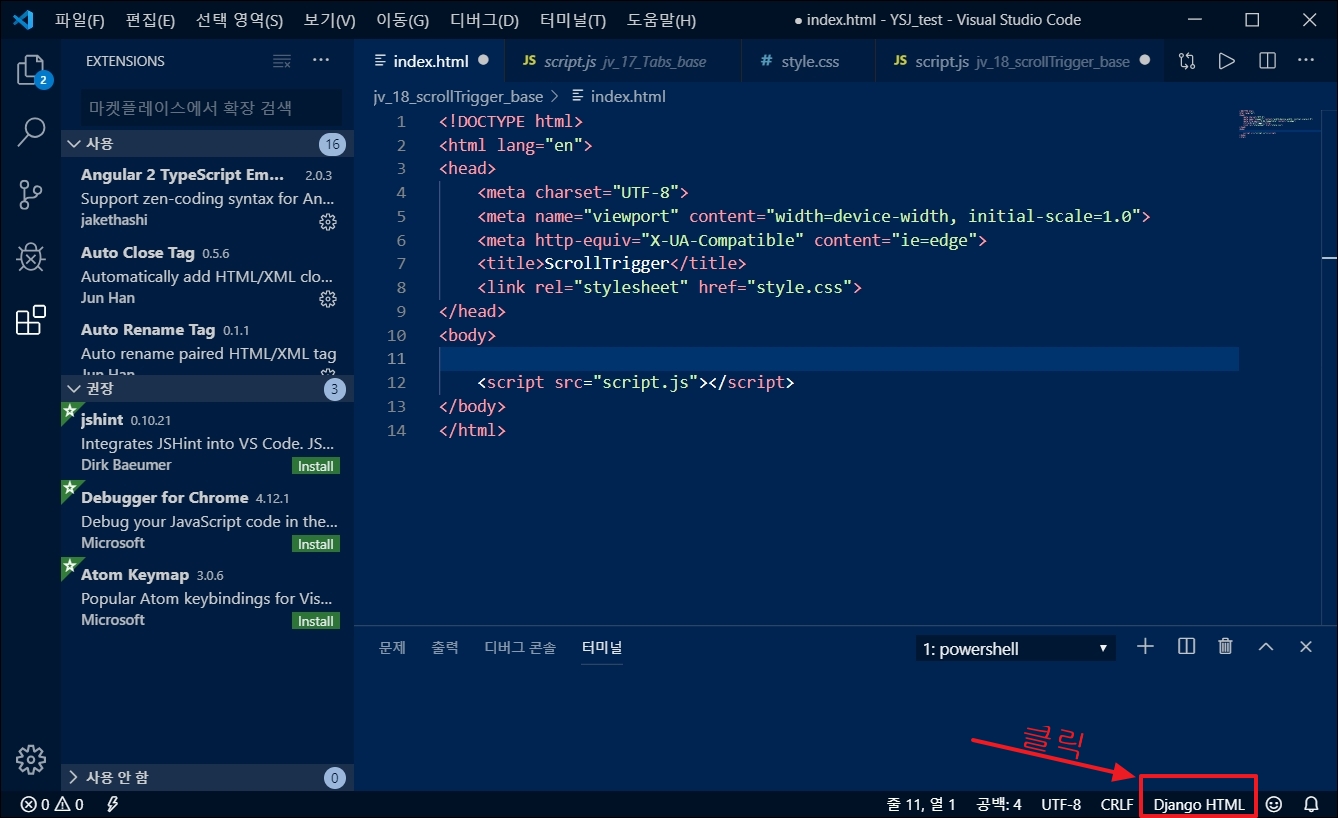Change encoding UTF-8 in status bar

(1061, 804)
